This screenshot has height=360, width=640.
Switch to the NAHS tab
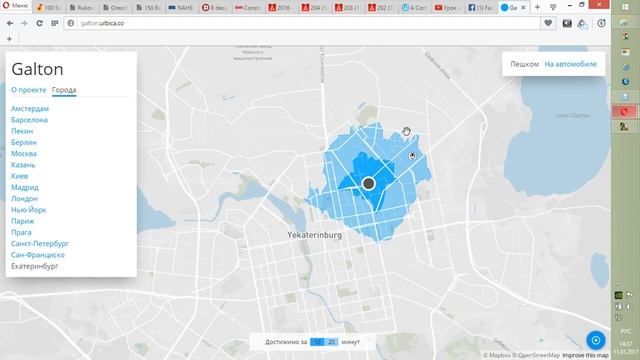182,7
